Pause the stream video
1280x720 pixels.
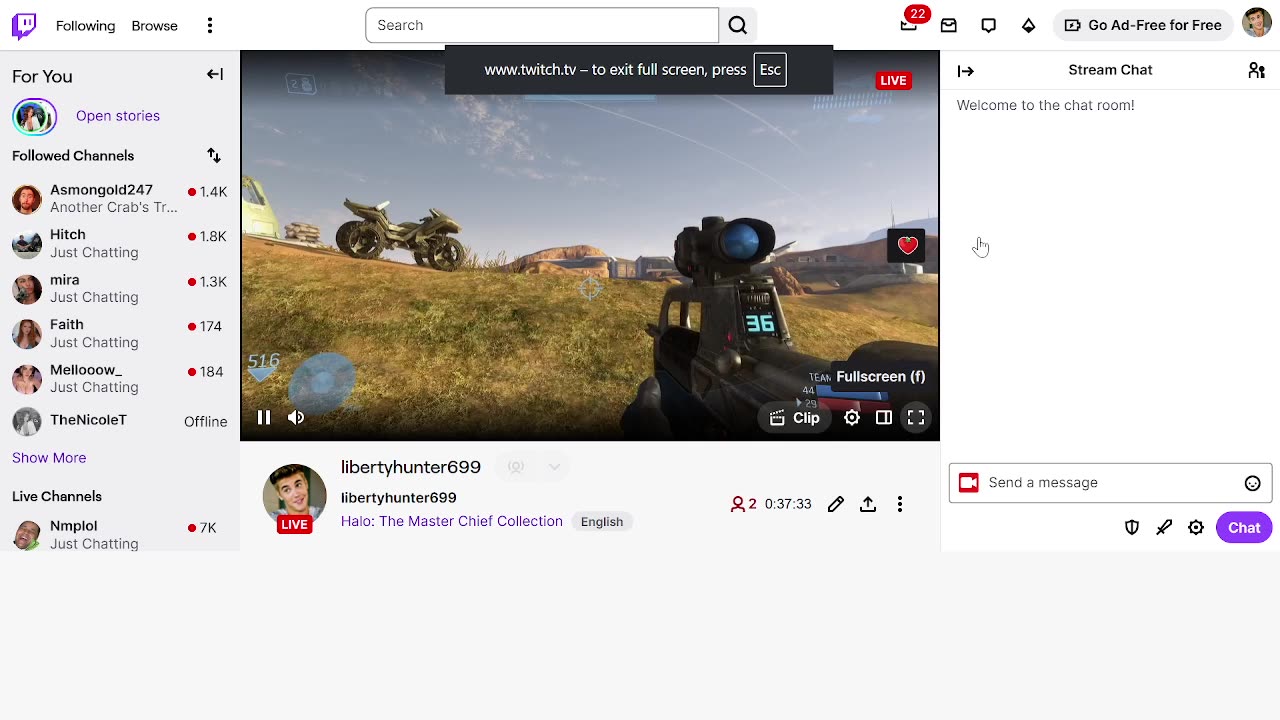(264, 418)
